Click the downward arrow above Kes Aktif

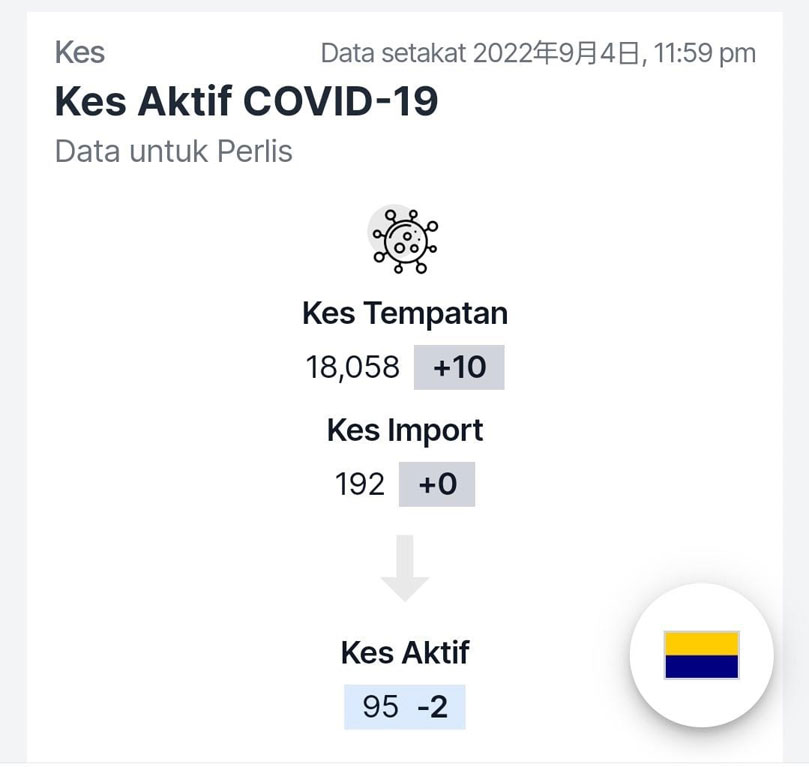coord(405,568)
